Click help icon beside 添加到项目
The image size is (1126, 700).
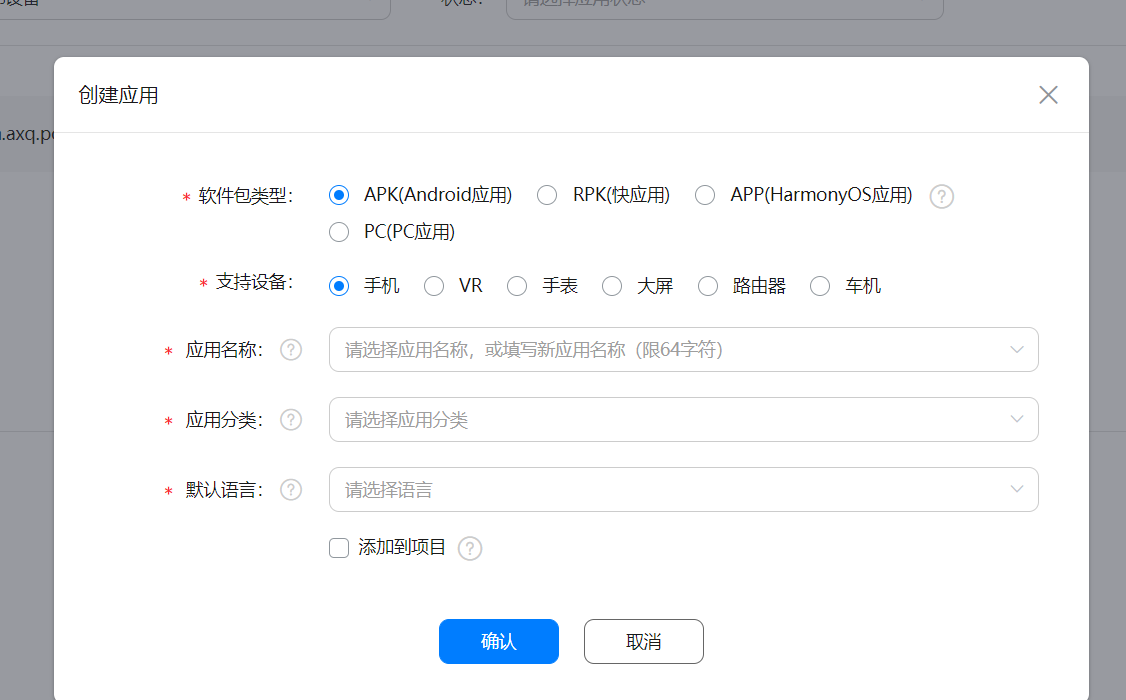click(470, 548)
